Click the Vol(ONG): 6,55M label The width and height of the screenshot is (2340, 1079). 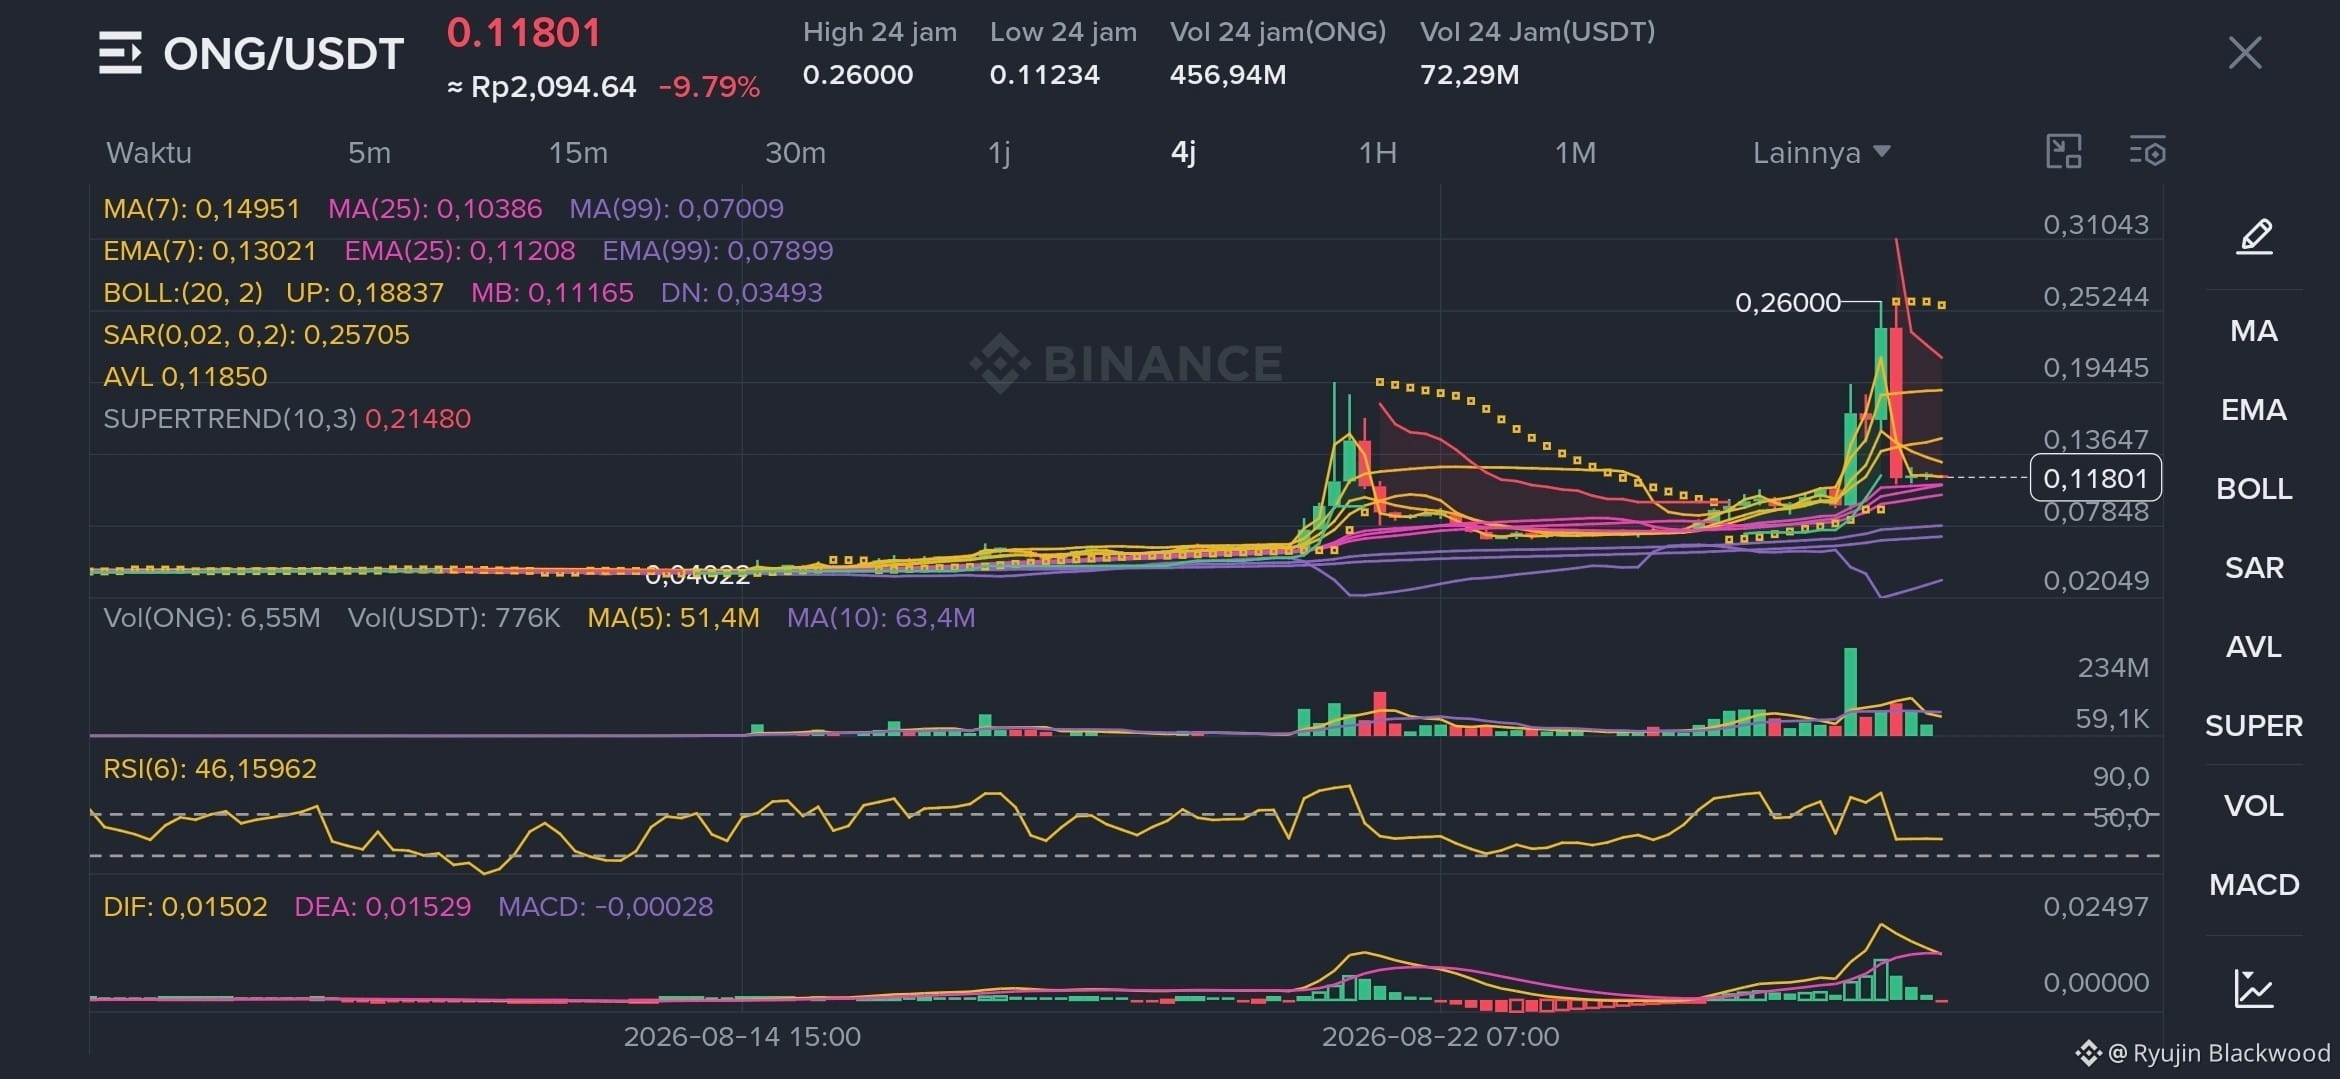coord(212,618)
